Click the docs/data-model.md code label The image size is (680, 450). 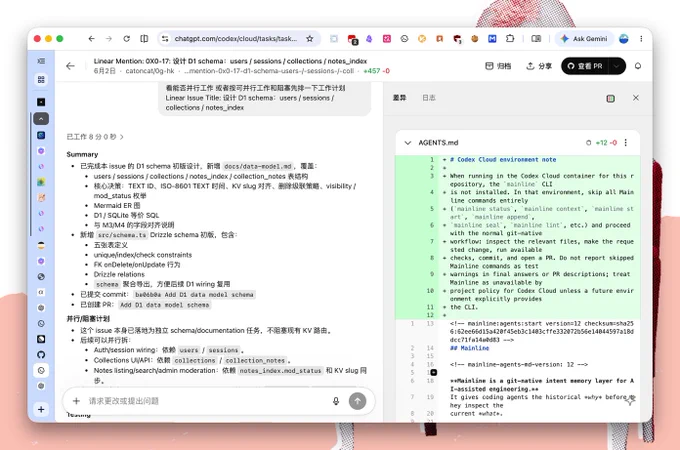[x=258, y=166]
